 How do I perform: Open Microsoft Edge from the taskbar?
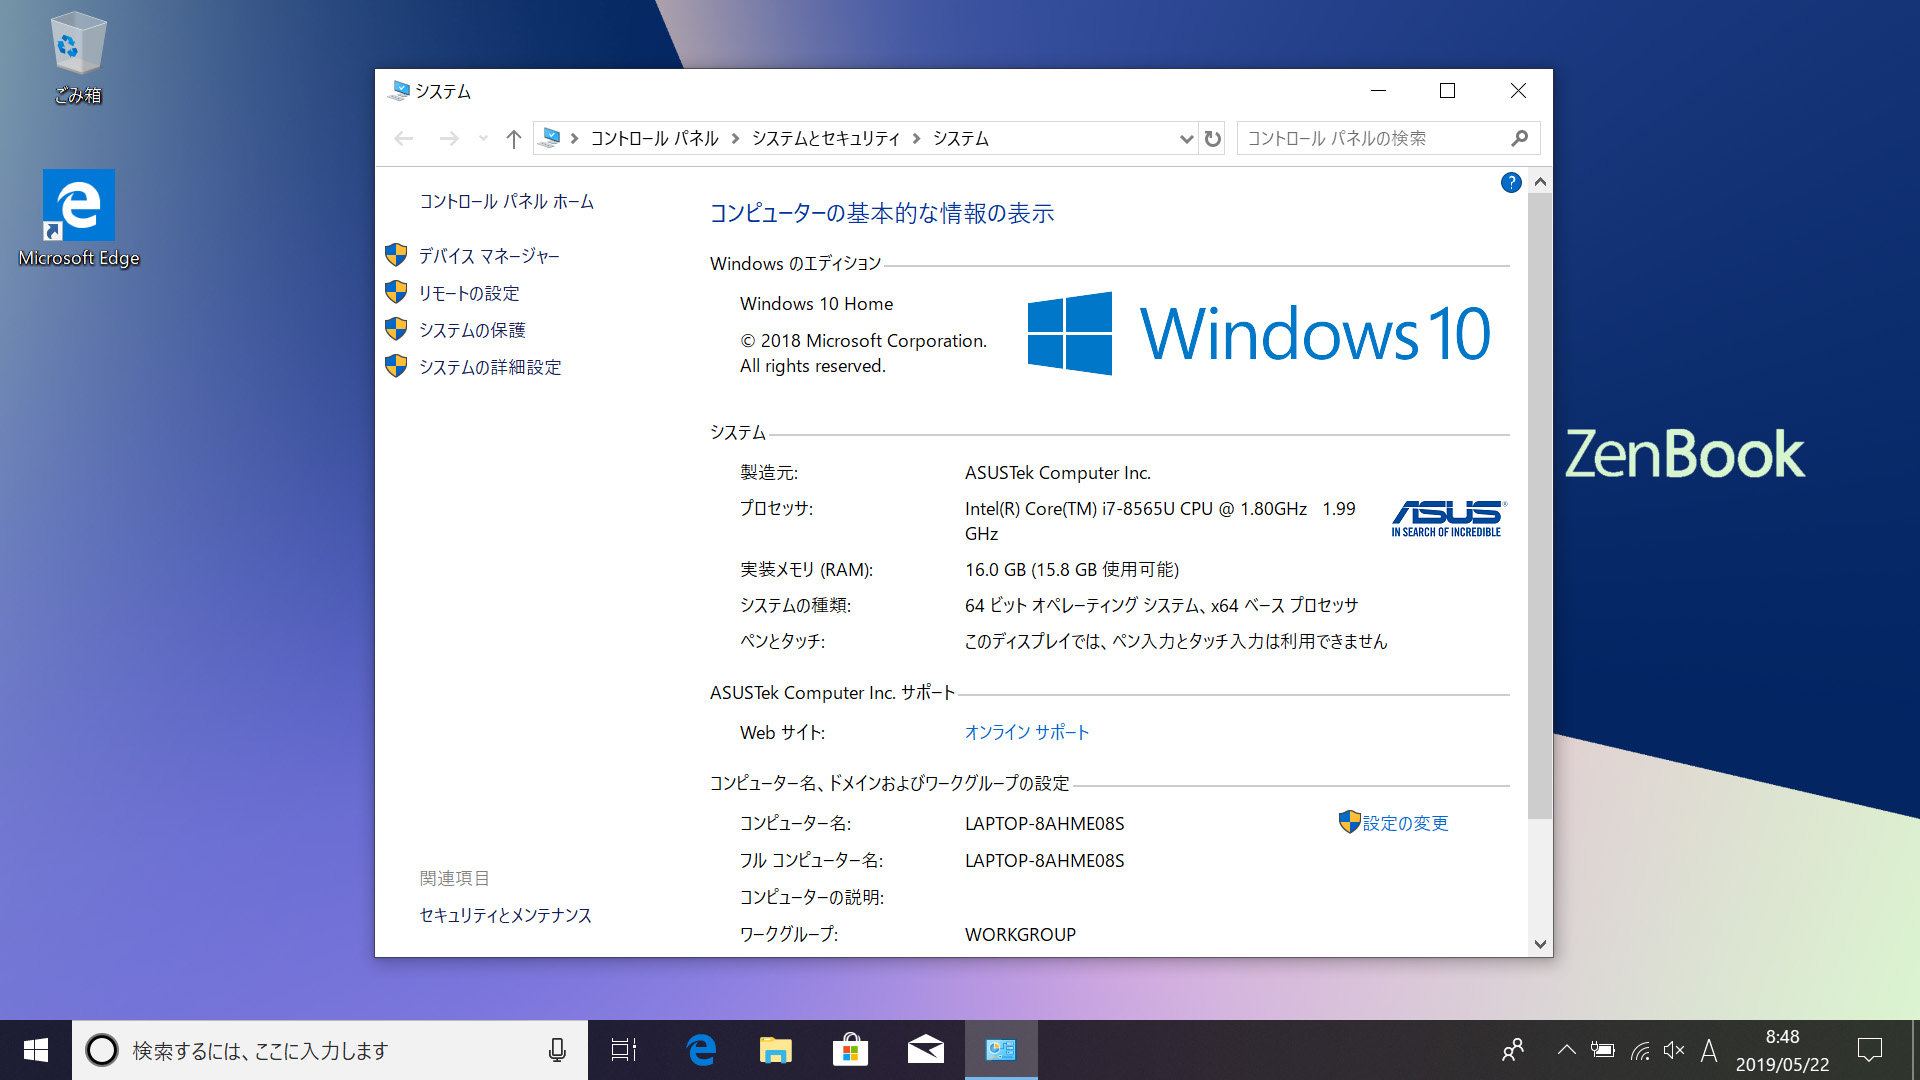(x=700, y=1050)
